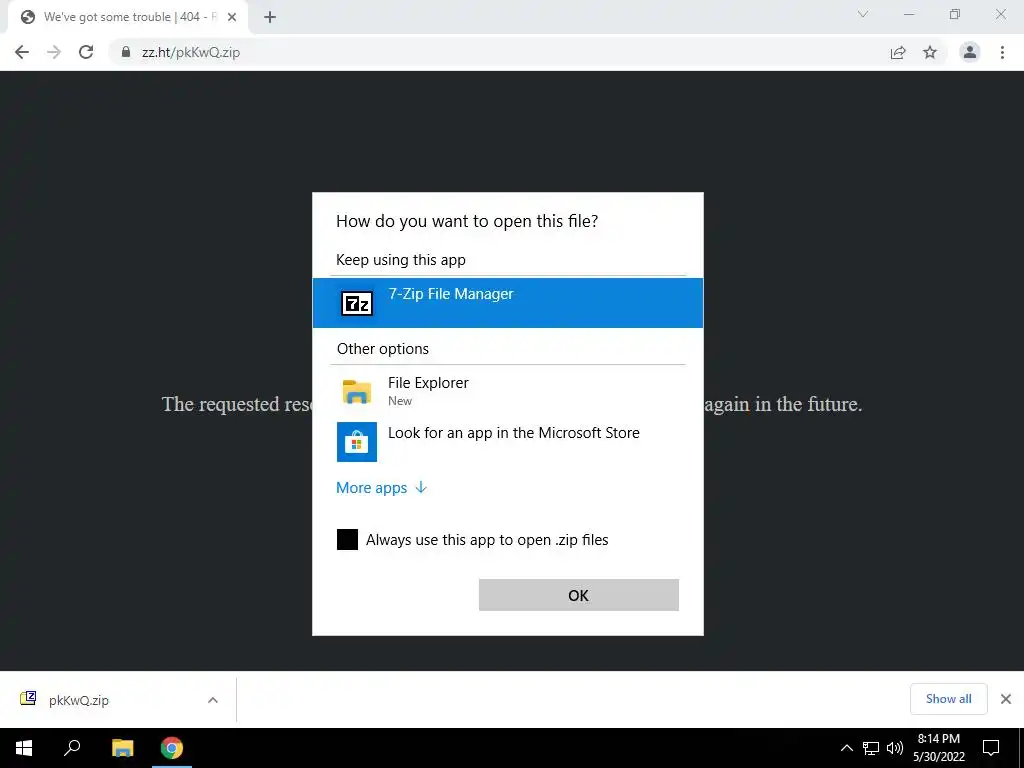The image size is (1024, 768).
Task: Select the We've got some trouble tab
Action: pyautogui.click(x=128, y=17)
